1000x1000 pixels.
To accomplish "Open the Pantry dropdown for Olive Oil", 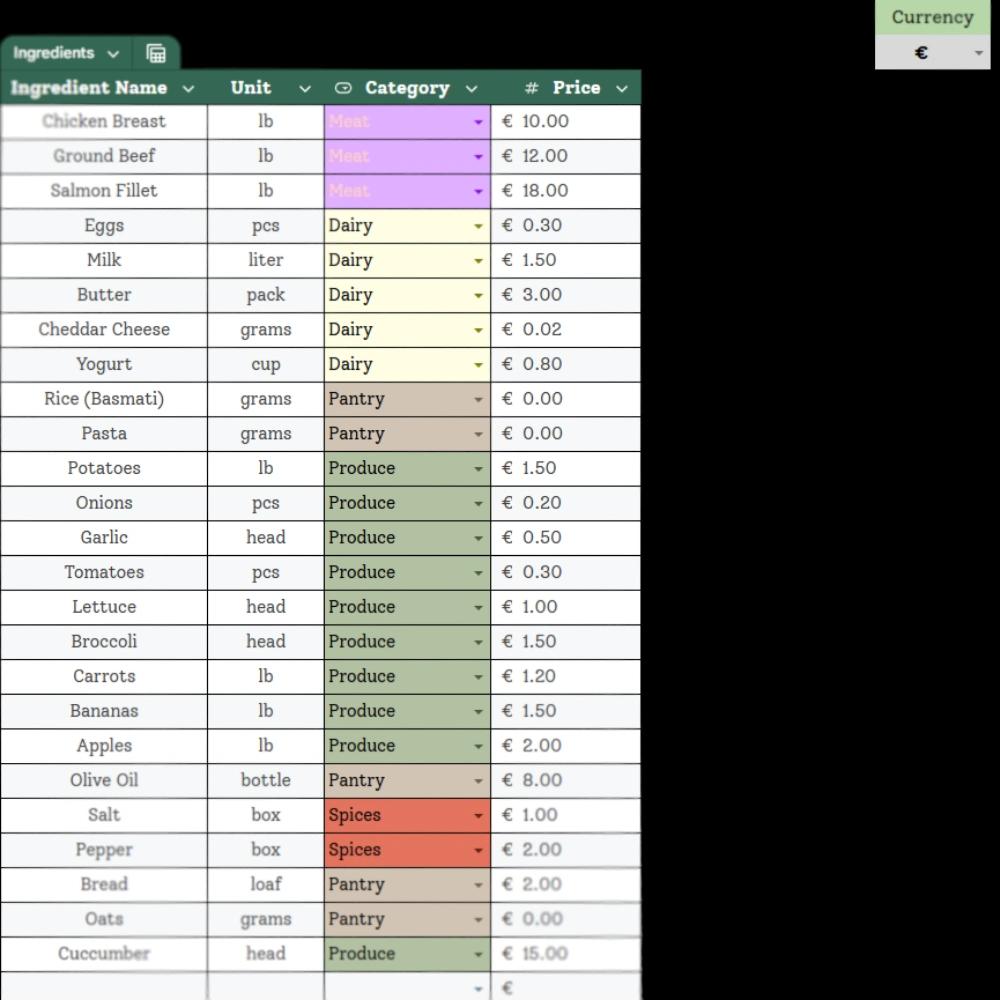I will coord(477,781).
